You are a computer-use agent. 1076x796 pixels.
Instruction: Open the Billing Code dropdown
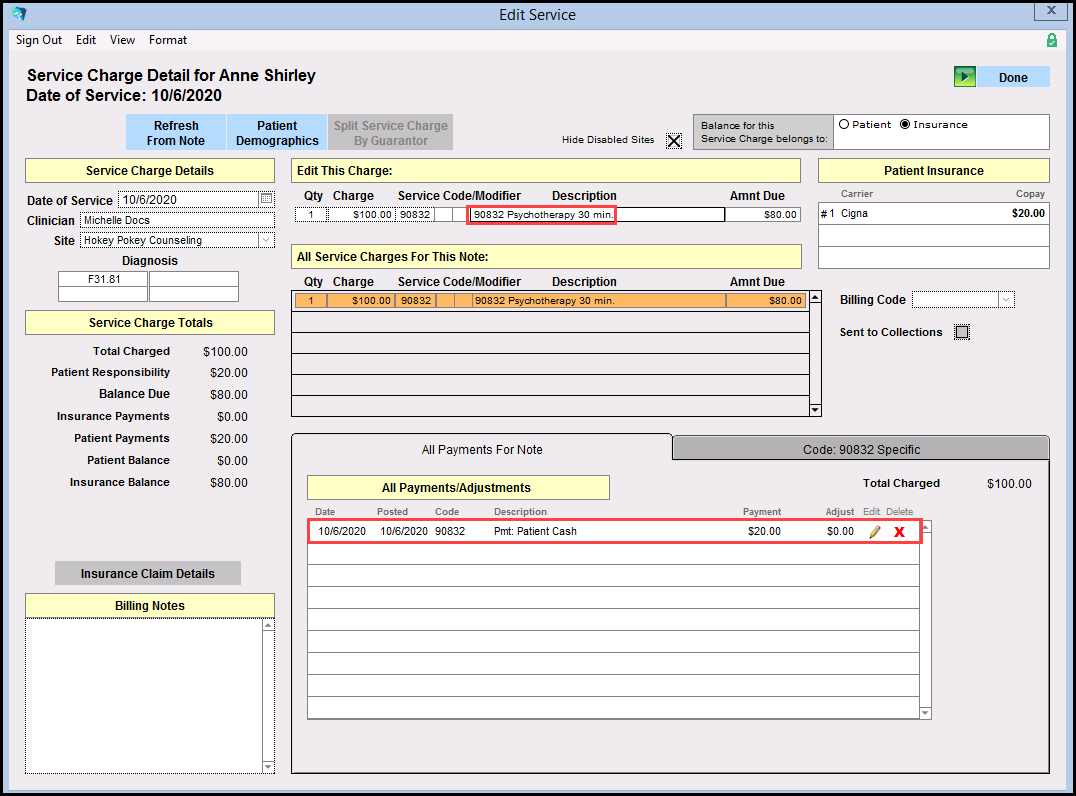pyautogui.click(x=1006, y=300)
